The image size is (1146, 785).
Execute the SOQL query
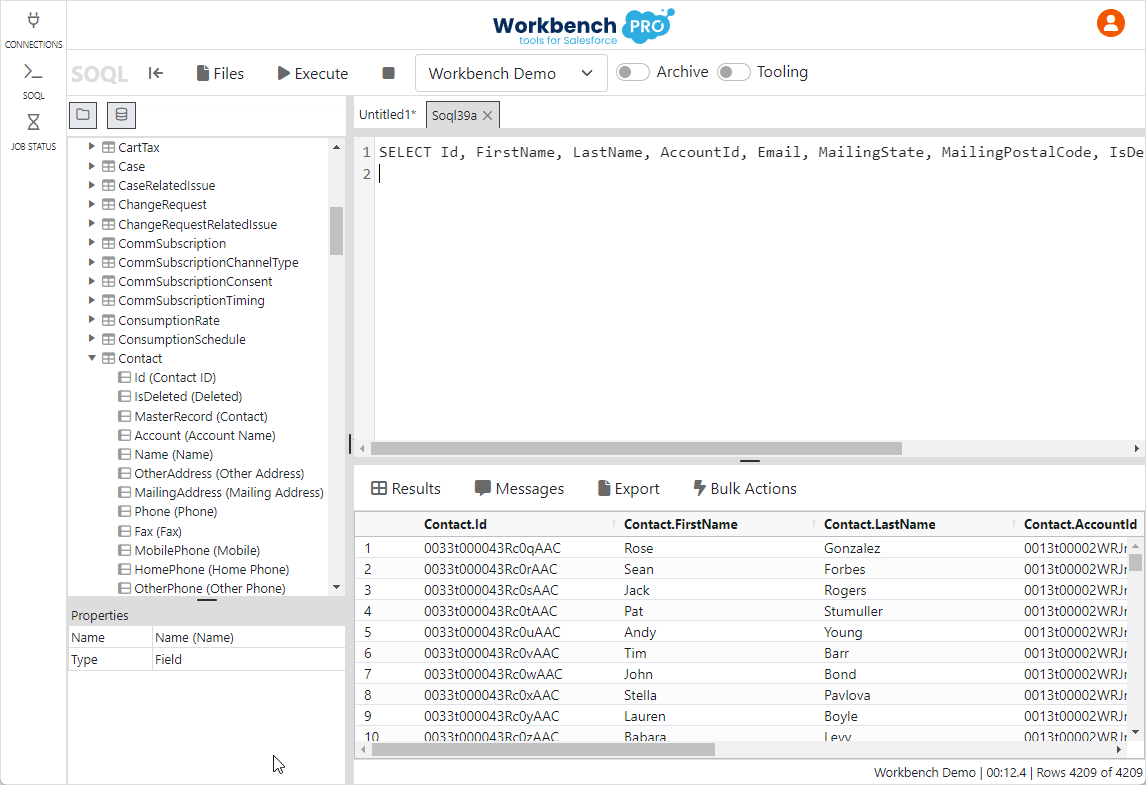(313, 73)
